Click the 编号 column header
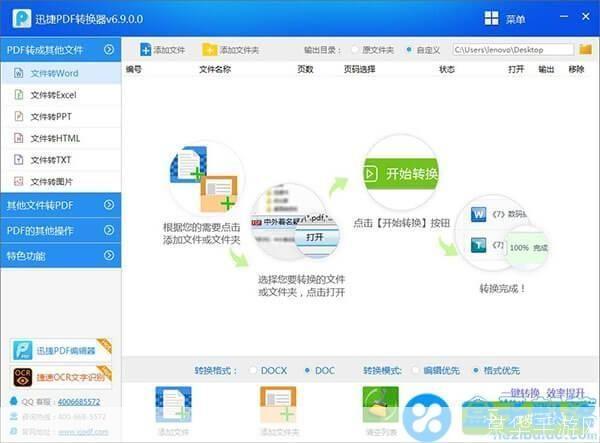 pyautogui.click(x=134, y=69)
